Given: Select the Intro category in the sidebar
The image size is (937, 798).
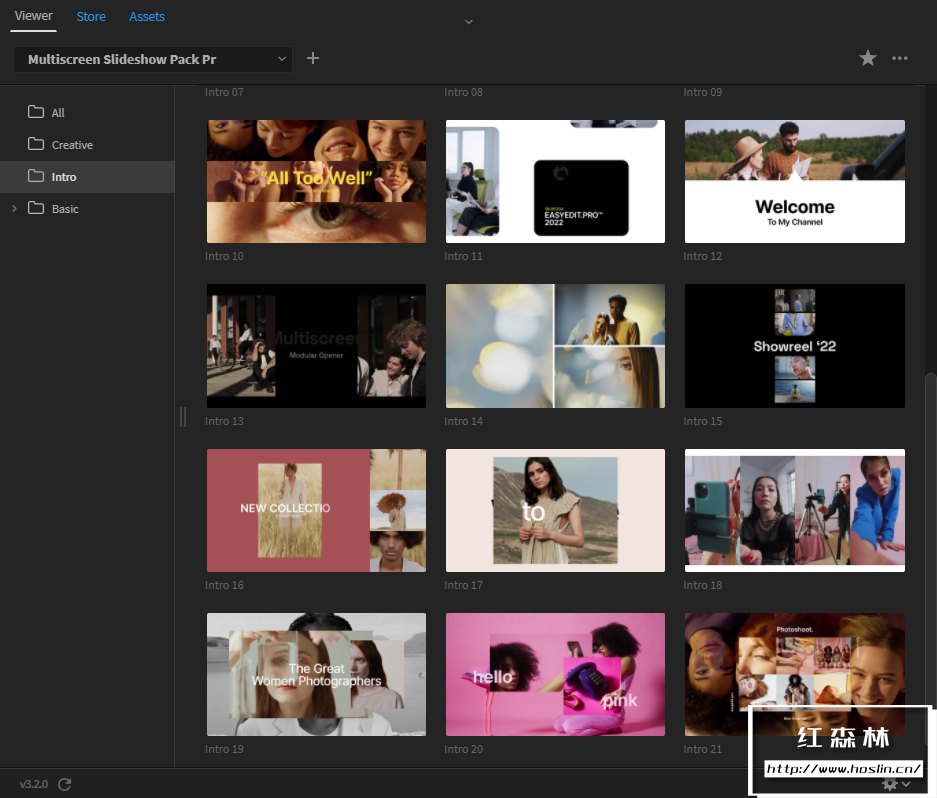Looking at the screenshot, I should tap(64, 177).
